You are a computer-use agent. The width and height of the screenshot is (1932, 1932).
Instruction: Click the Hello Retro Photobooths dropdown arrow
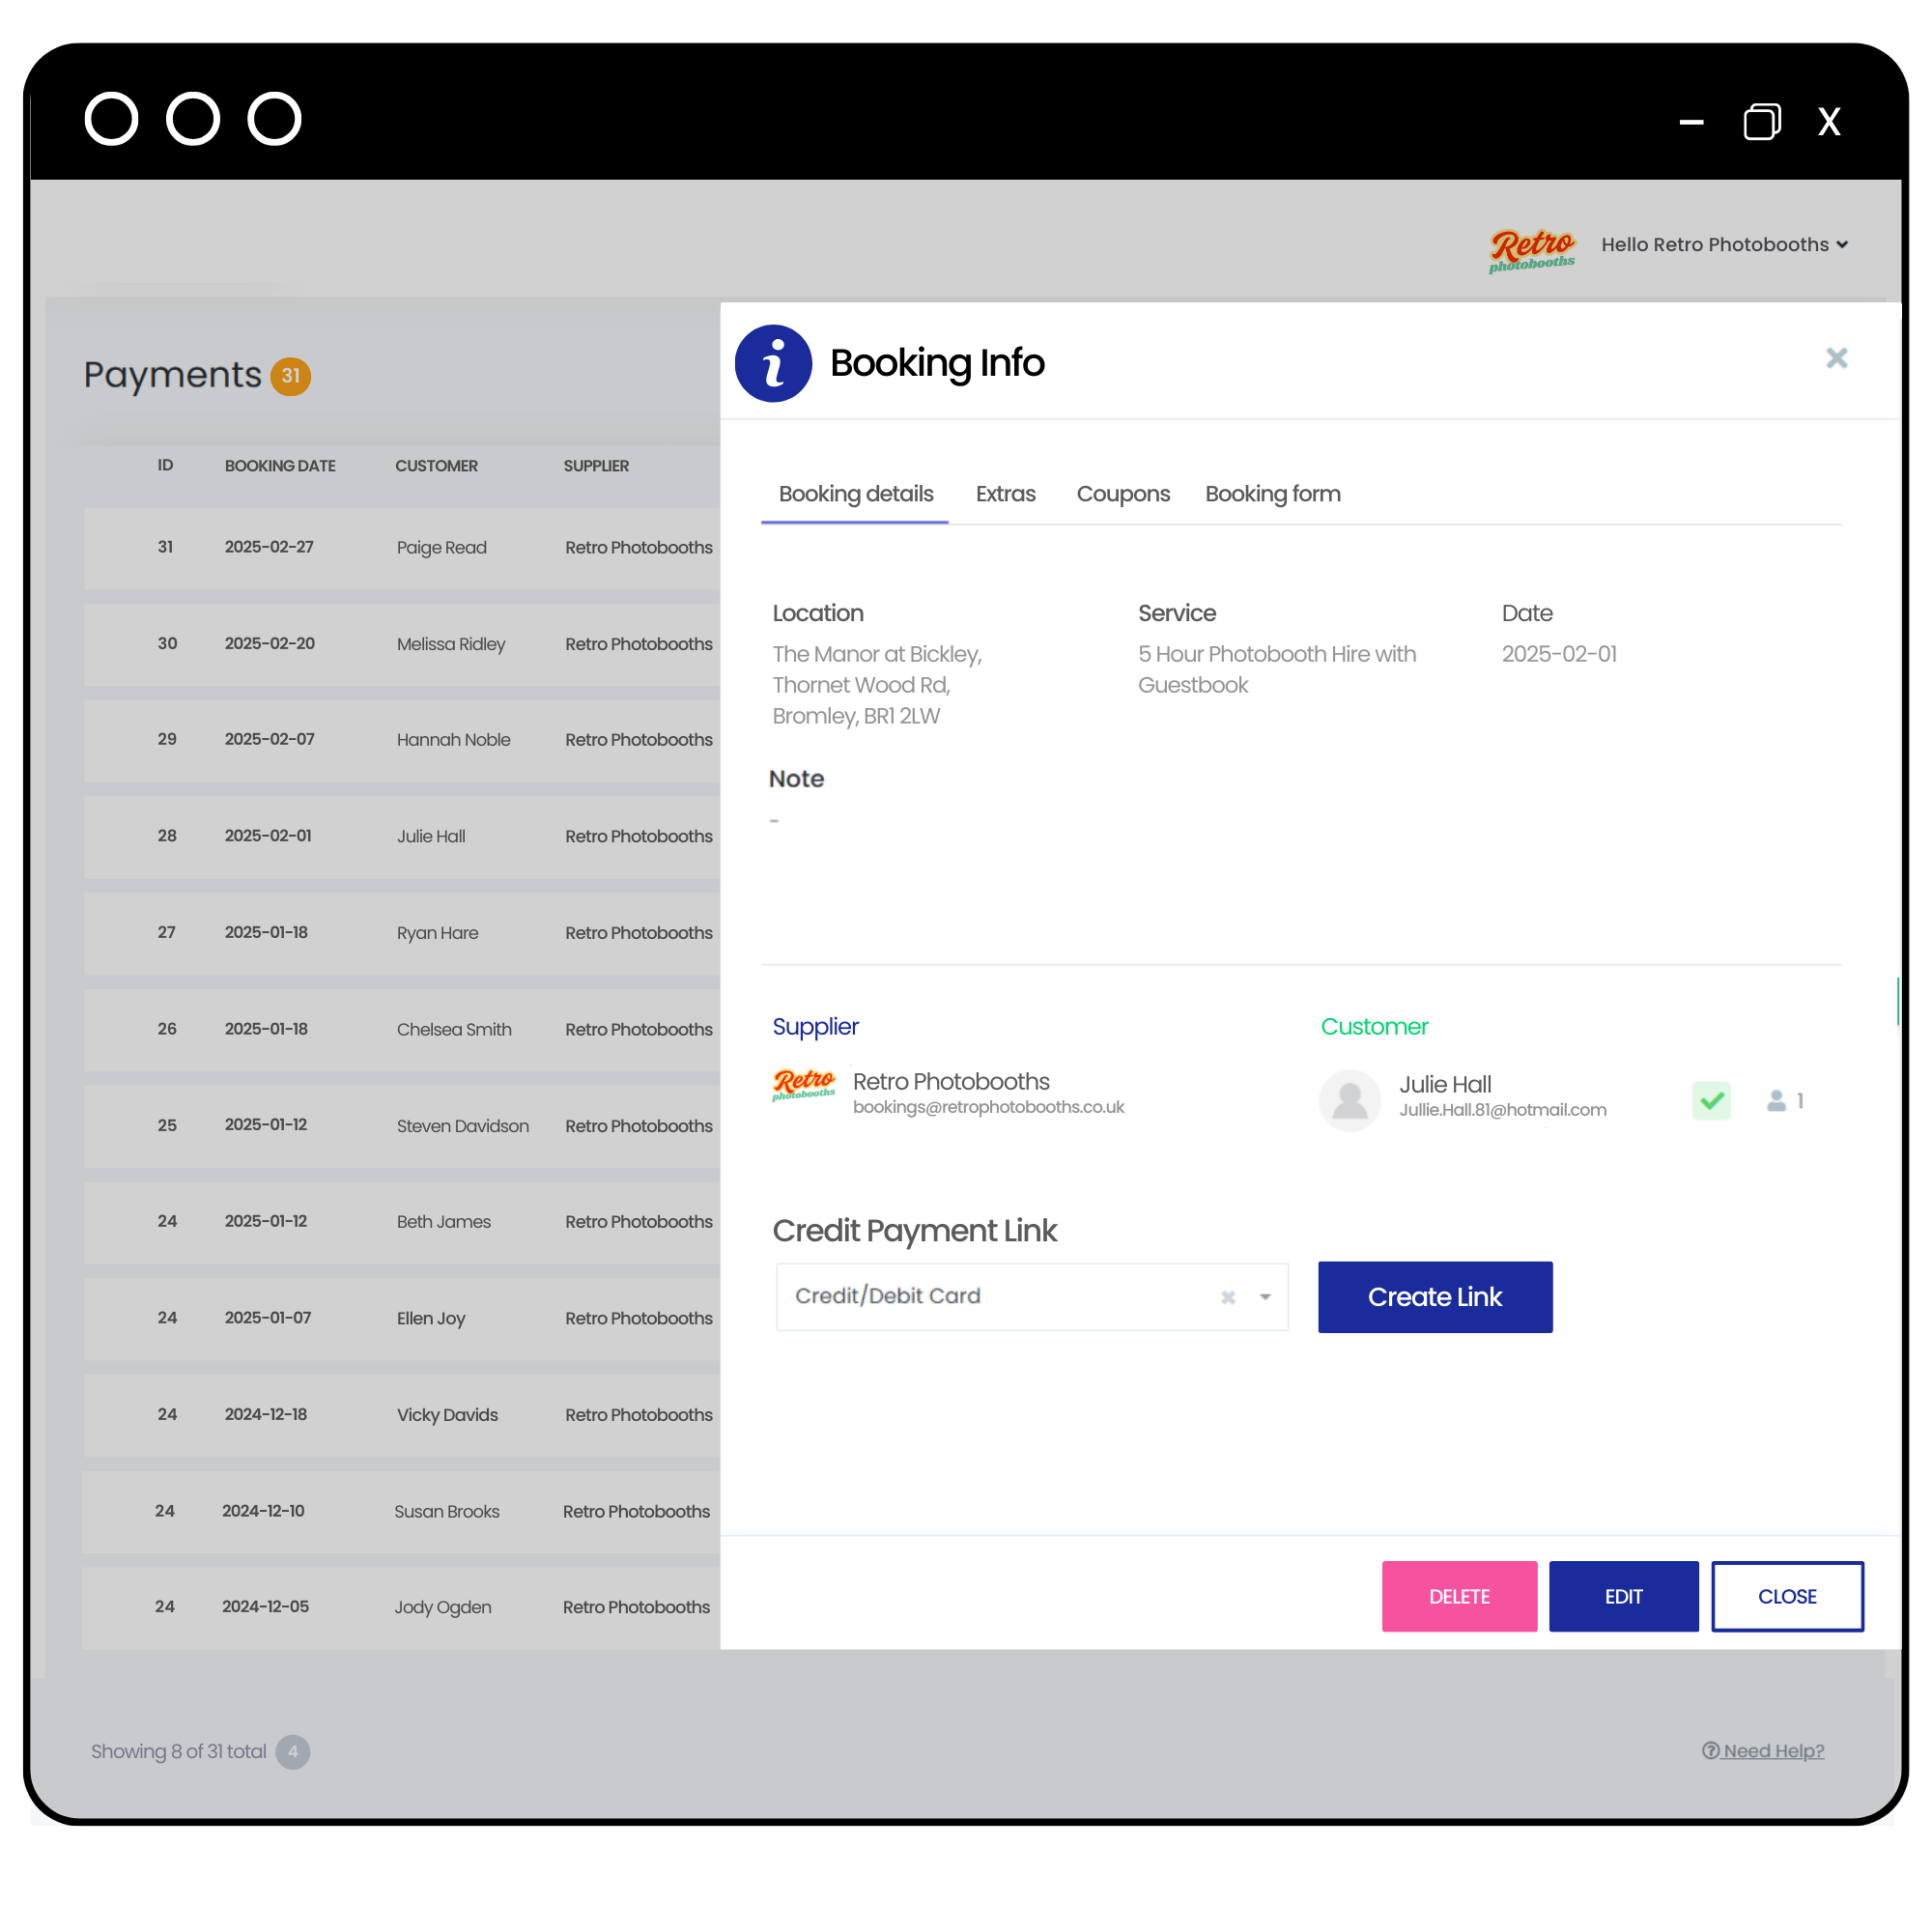pyautogui.click(x=1847, y=244)
